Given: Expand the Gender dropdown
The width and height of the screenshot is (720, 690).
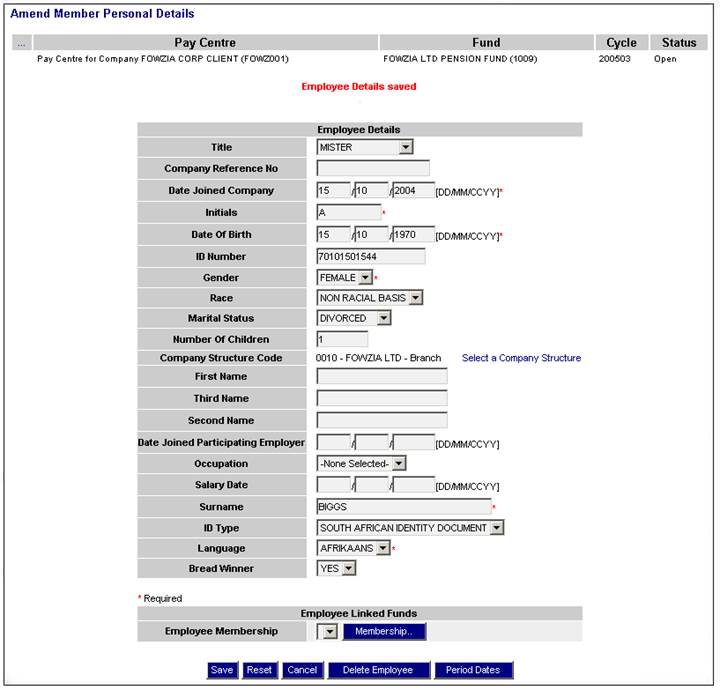Looking at the screenshot, I should (365, 278).
